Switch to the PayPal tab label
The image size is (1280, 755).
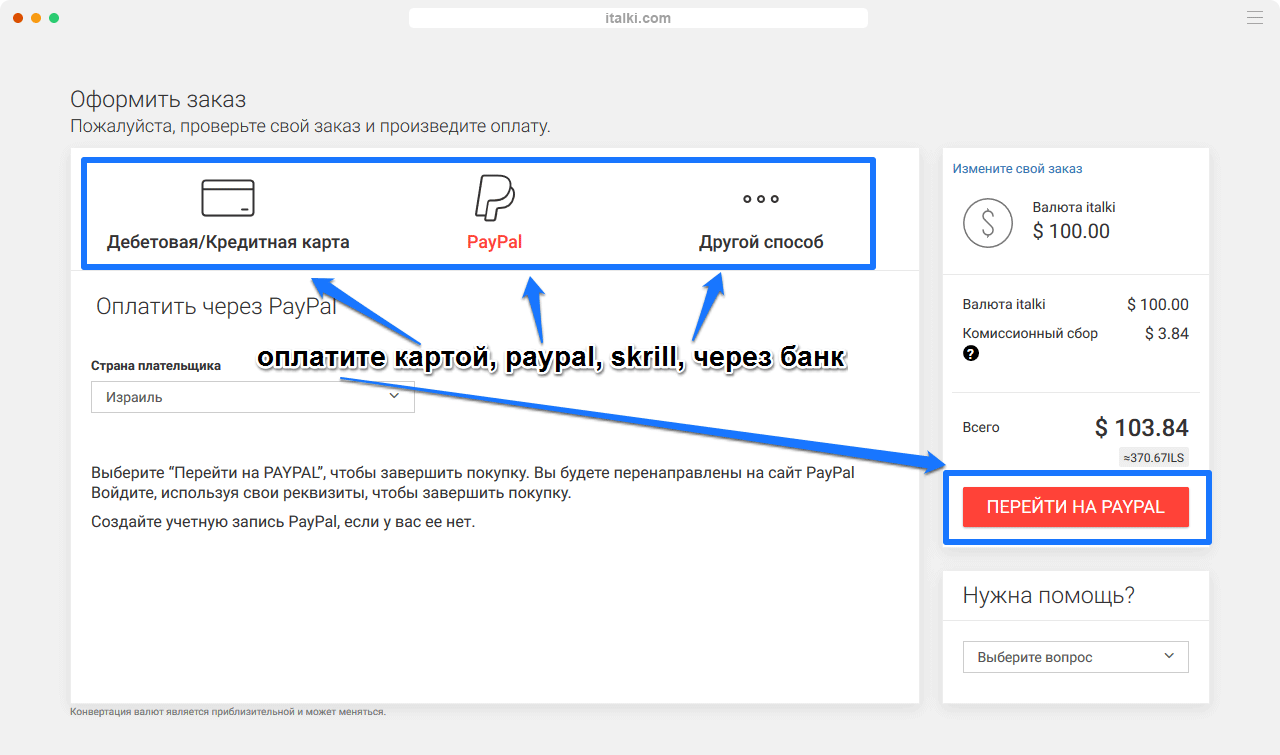pos(494,242)
